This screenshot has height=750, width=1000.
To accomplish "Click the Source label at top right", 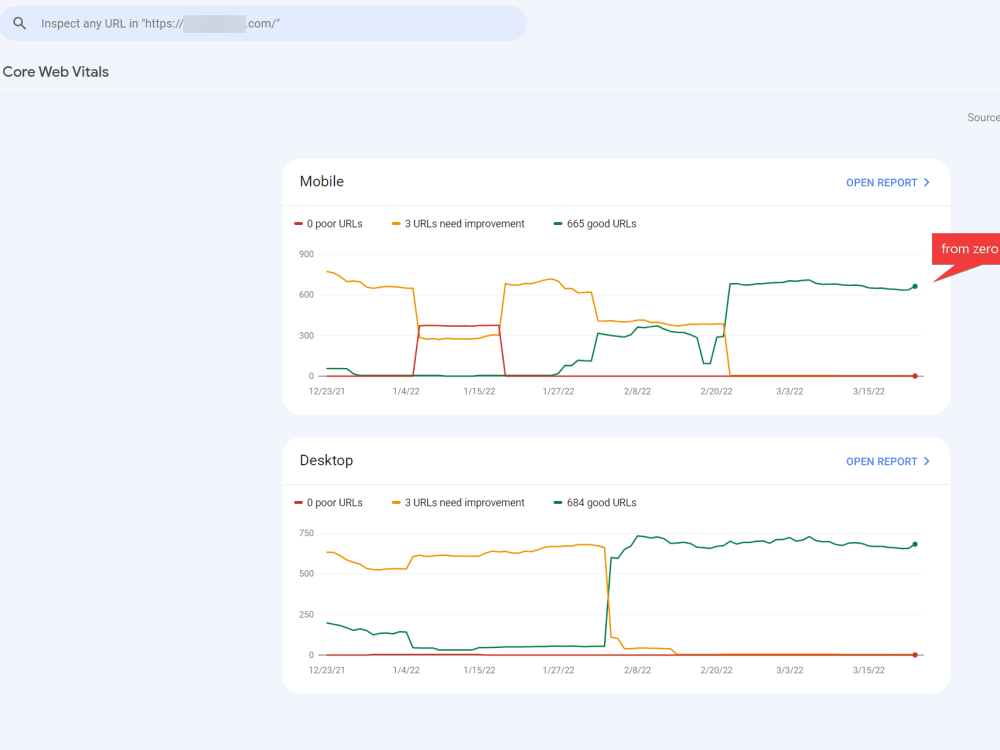I will (983, 117).
